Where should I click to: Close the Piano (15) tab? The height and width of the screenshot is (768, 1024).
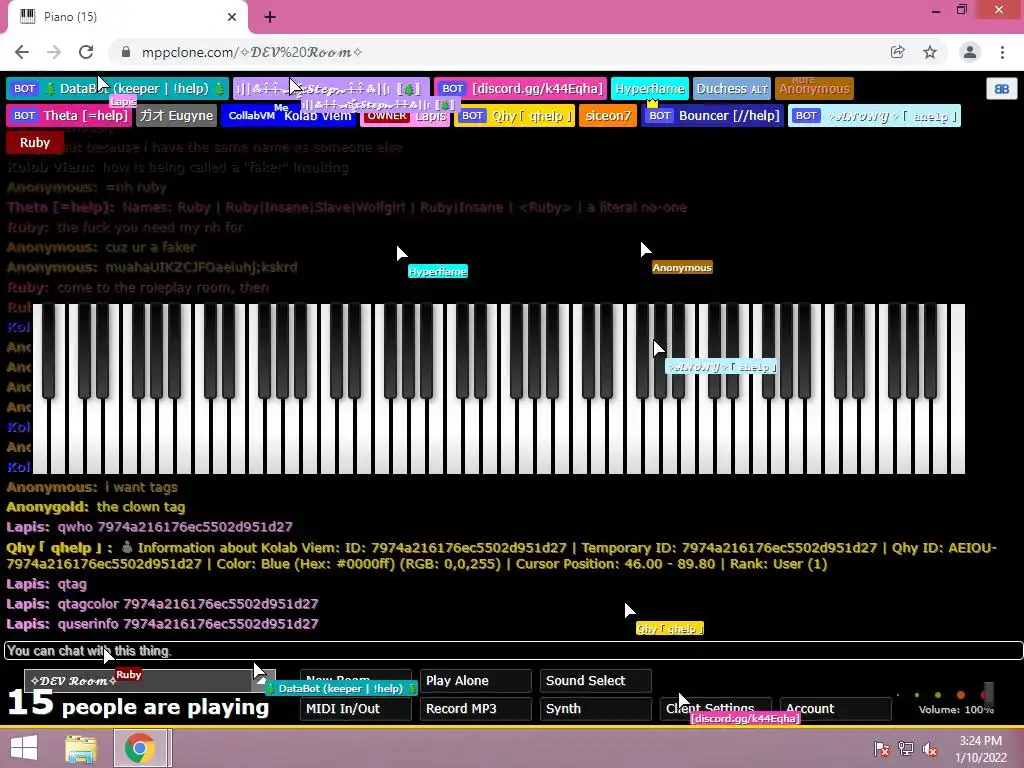point(232,17)
